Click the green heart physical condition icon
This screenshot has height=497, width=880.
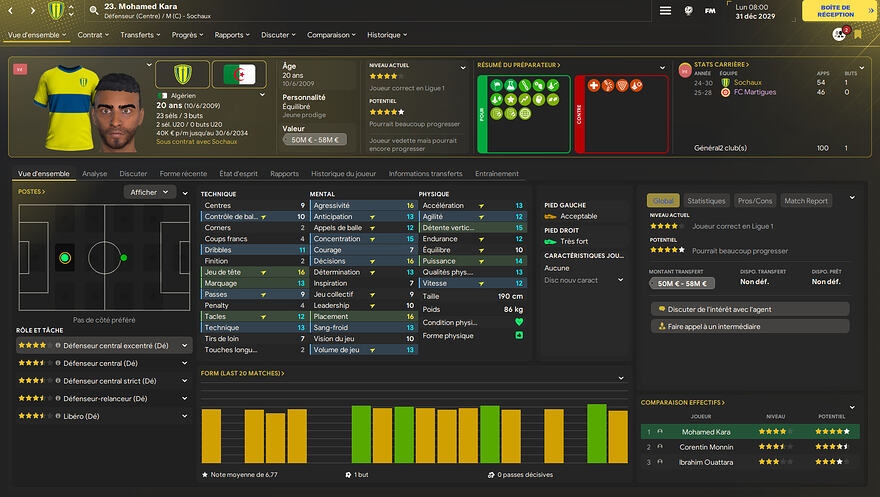pos(519,322)
